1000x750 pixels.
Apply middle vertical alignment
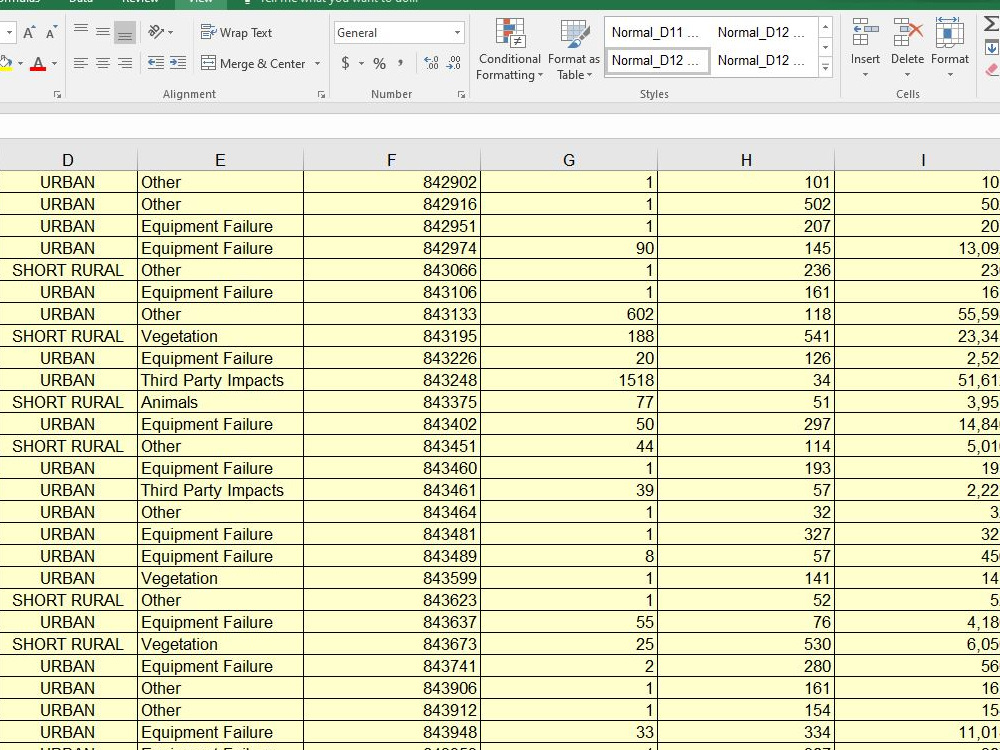pyautogui.click(x=103, y=32)
